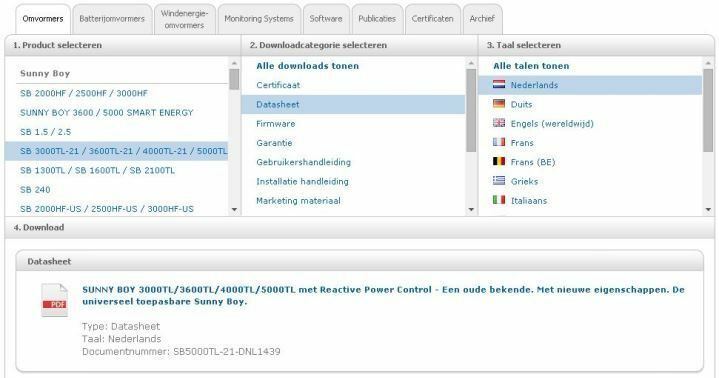The image size is (719, 378).
Task: Choose the Garantie category
Action: (x=274, y=143)
